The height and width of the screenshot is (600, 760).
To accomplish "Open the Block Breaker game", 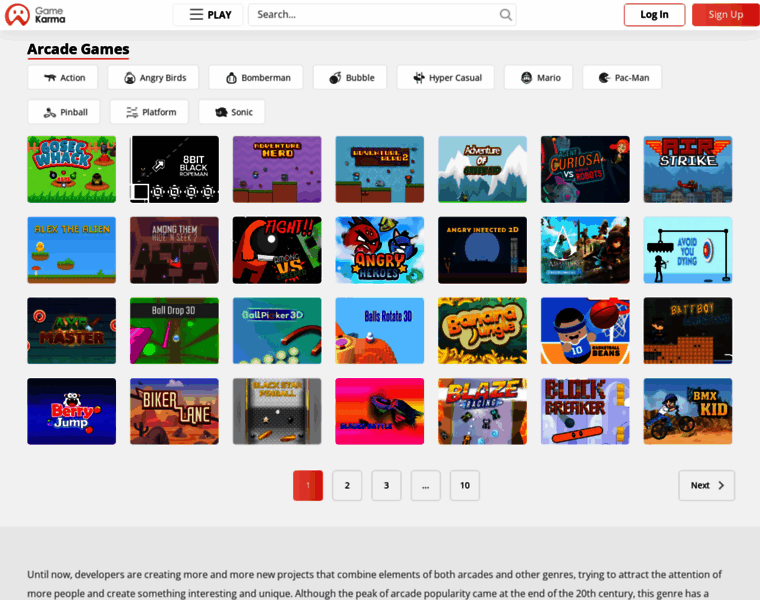I will [585, 411].
